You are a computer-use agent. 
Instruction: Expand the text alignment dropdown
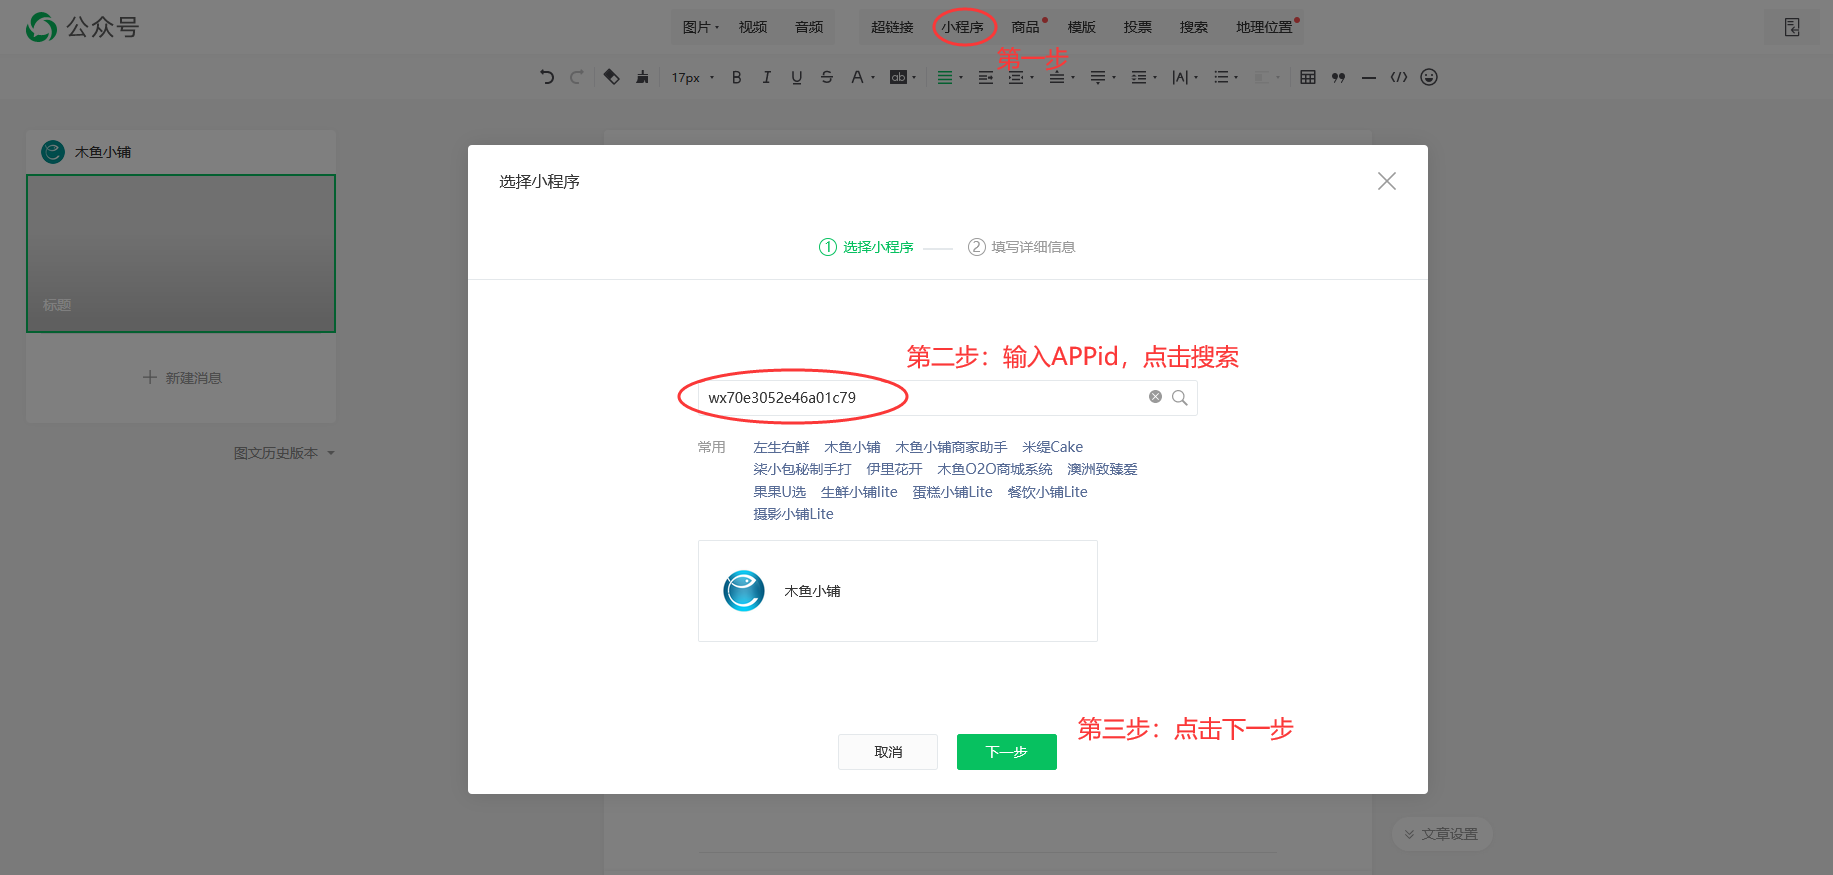coord(950,77)
